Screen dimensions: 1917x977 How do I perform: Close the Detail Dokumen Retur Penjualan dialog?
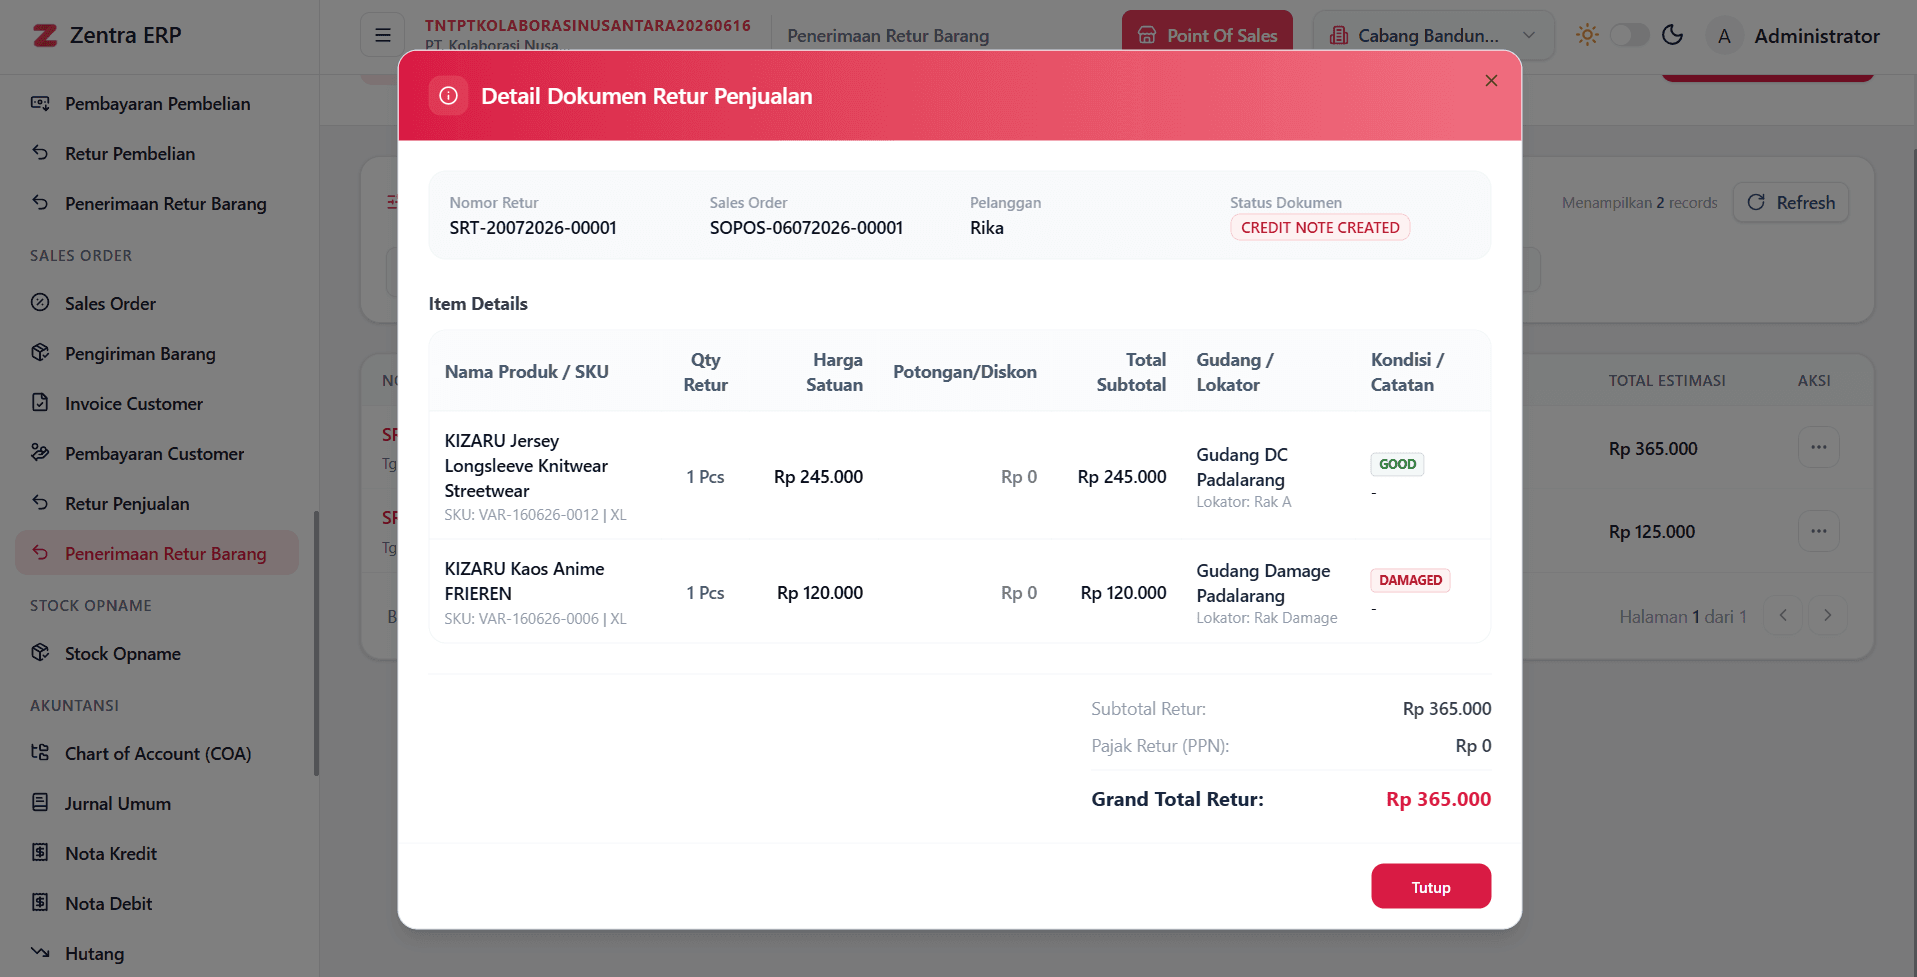(1491, 81)
